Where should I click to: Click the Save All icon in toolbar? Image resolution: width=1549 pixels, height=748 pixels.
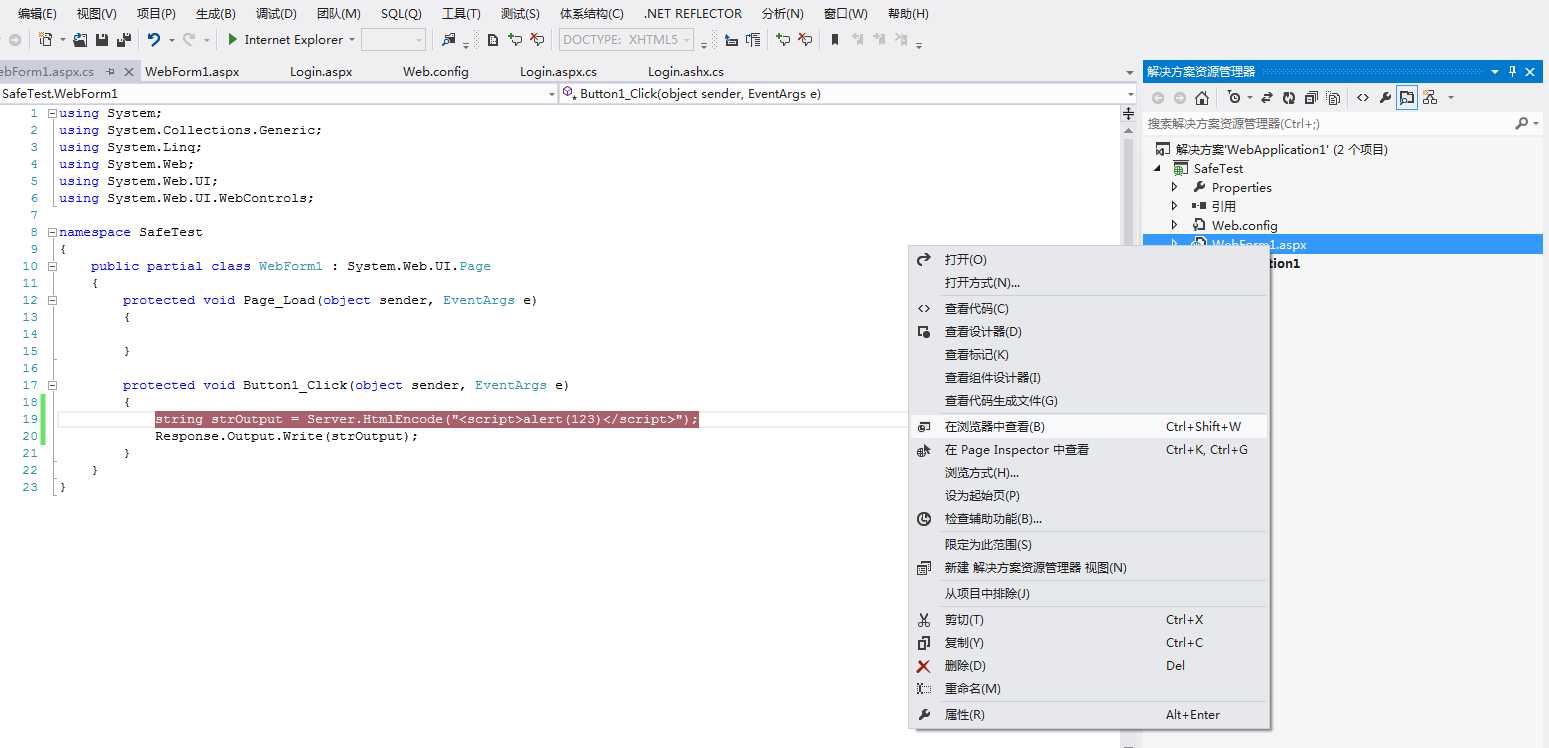[124, 40]
